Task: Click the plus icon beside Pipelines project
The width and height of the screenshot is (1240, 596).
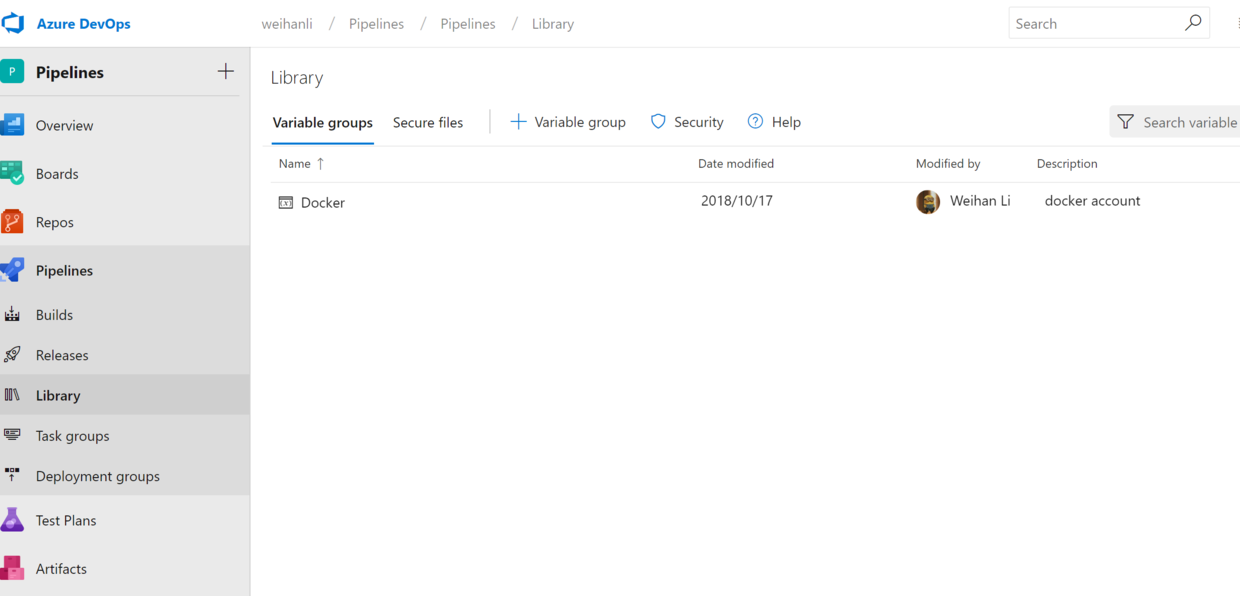Action: pos(226,71)
